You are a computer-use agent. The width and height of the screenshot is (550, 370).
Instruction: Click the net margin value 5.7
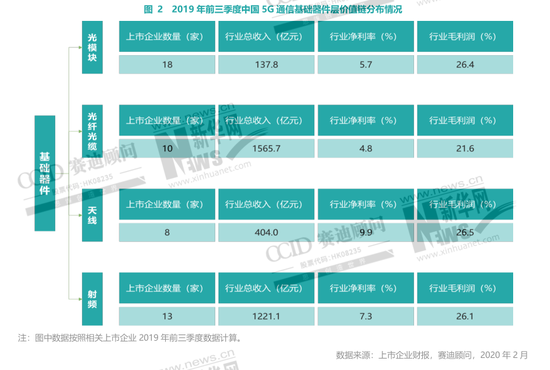pyautogui.click(x=366, y=65)
